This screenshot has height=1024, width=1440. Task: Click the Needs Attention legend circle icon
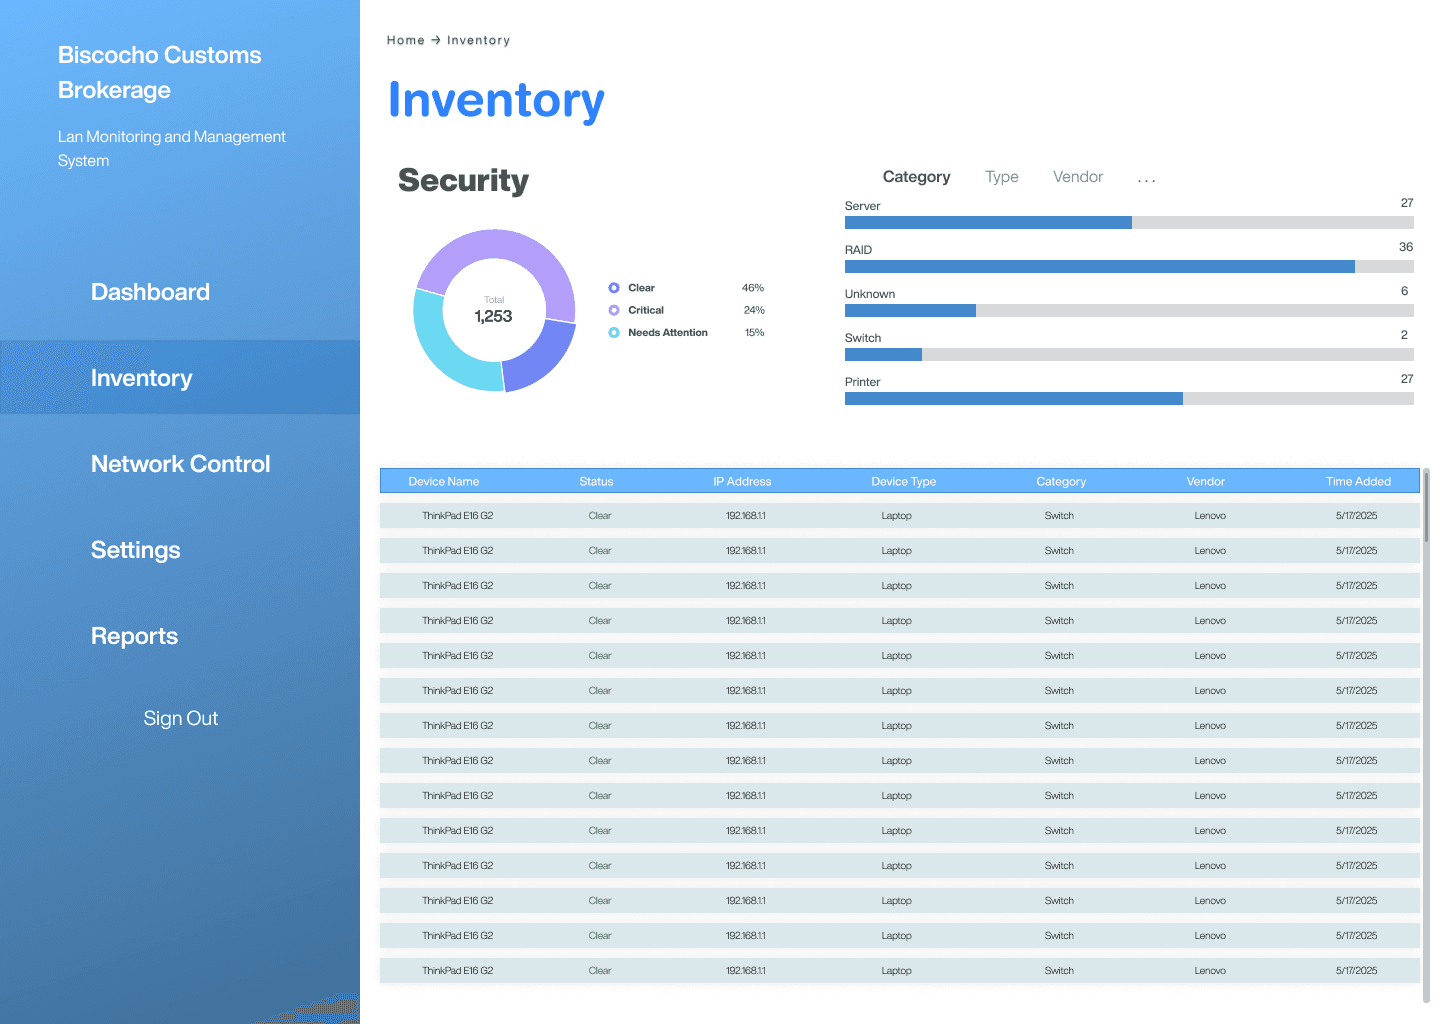click(614, 333)
